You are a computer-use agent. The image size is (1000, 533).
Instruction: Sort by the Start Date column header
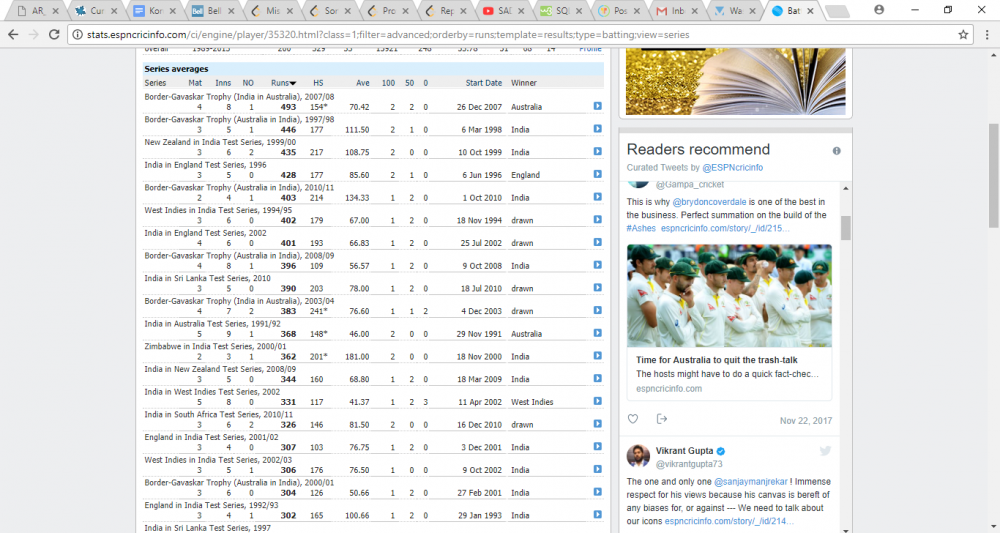pos(483,83)
